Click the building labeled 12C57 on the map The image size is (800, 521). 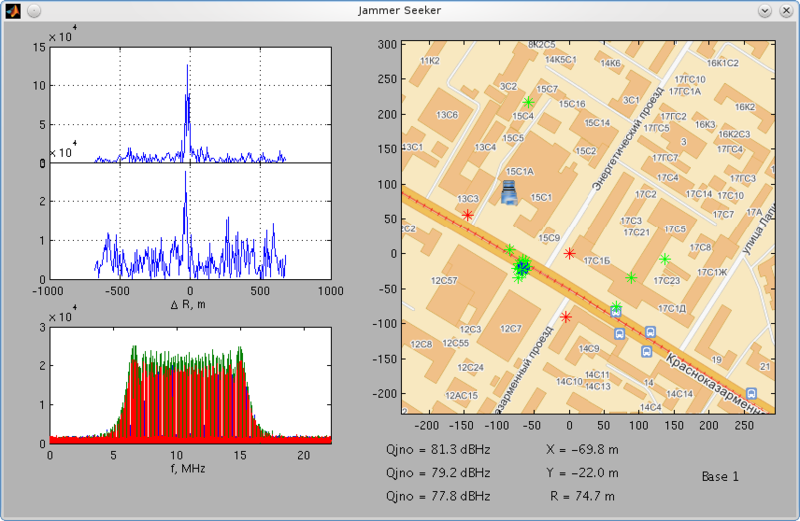(443, 281)
